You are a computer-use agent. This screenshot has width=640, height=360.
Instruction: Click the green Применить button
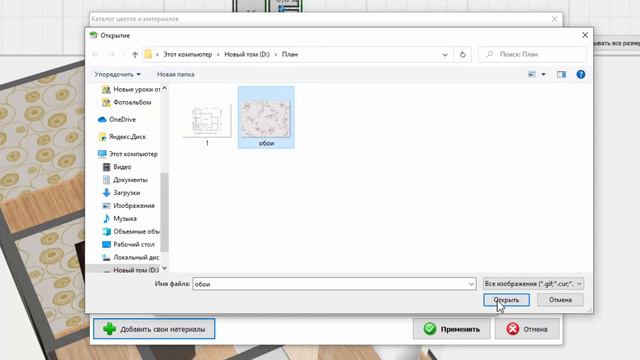(451, 329)
